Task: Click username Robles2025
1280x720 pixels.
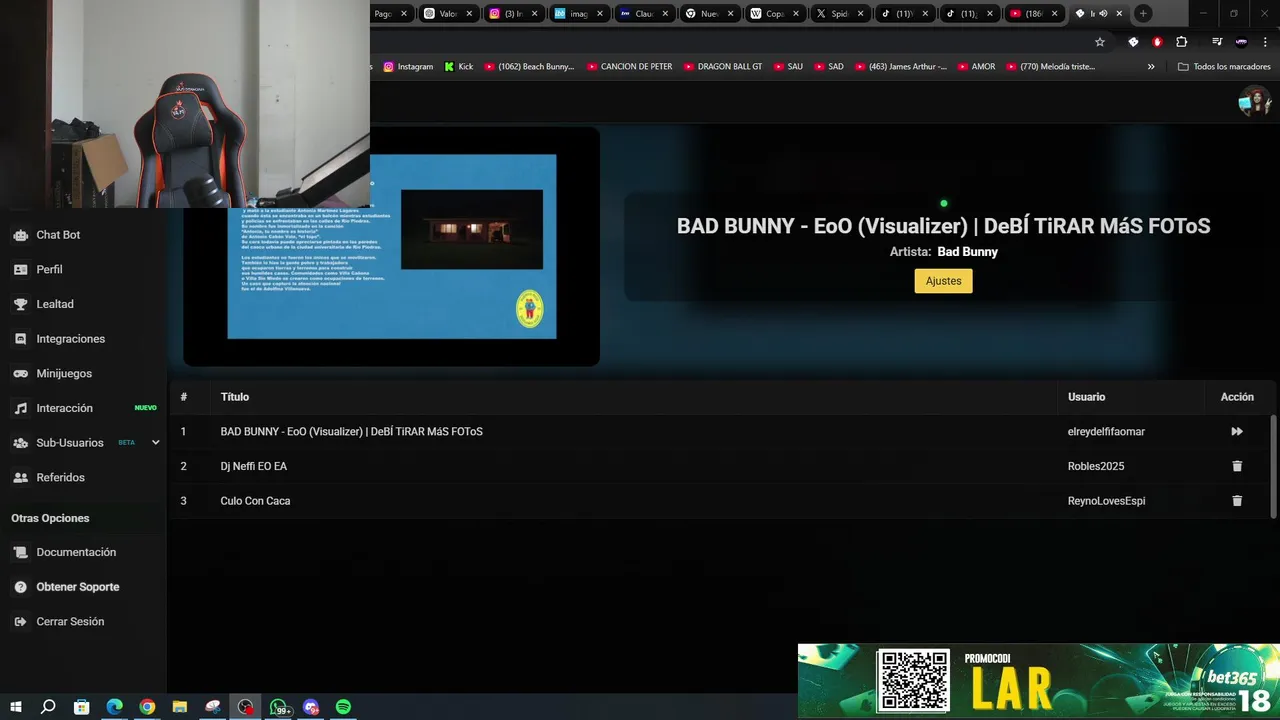Action: point(1096,466)
